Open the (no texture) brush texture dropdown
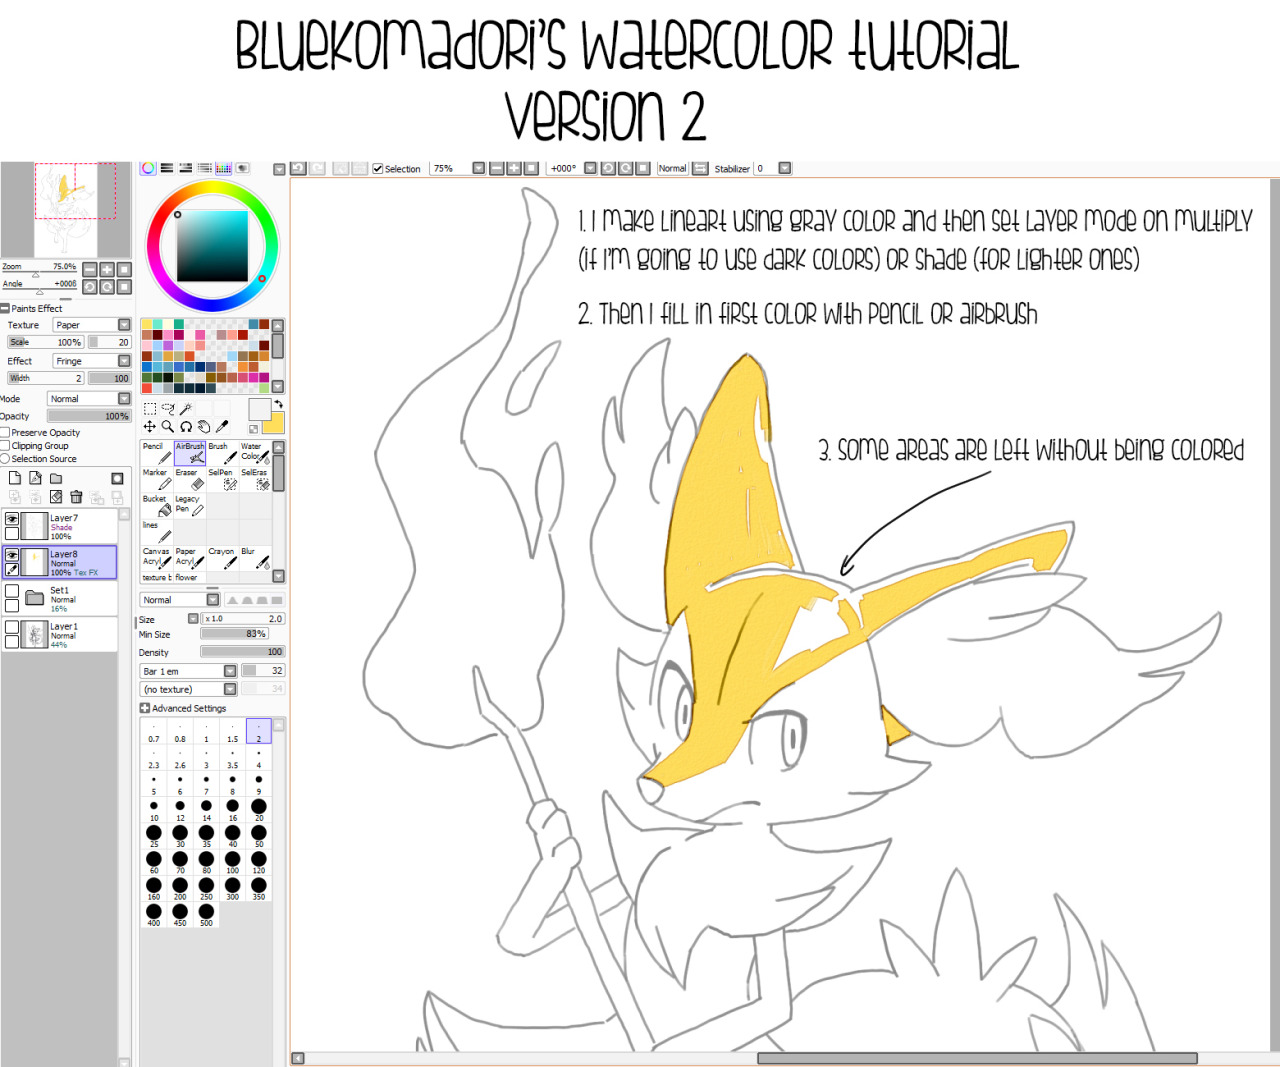Viewport: 1280px width, 1067px height. point(188,689)
